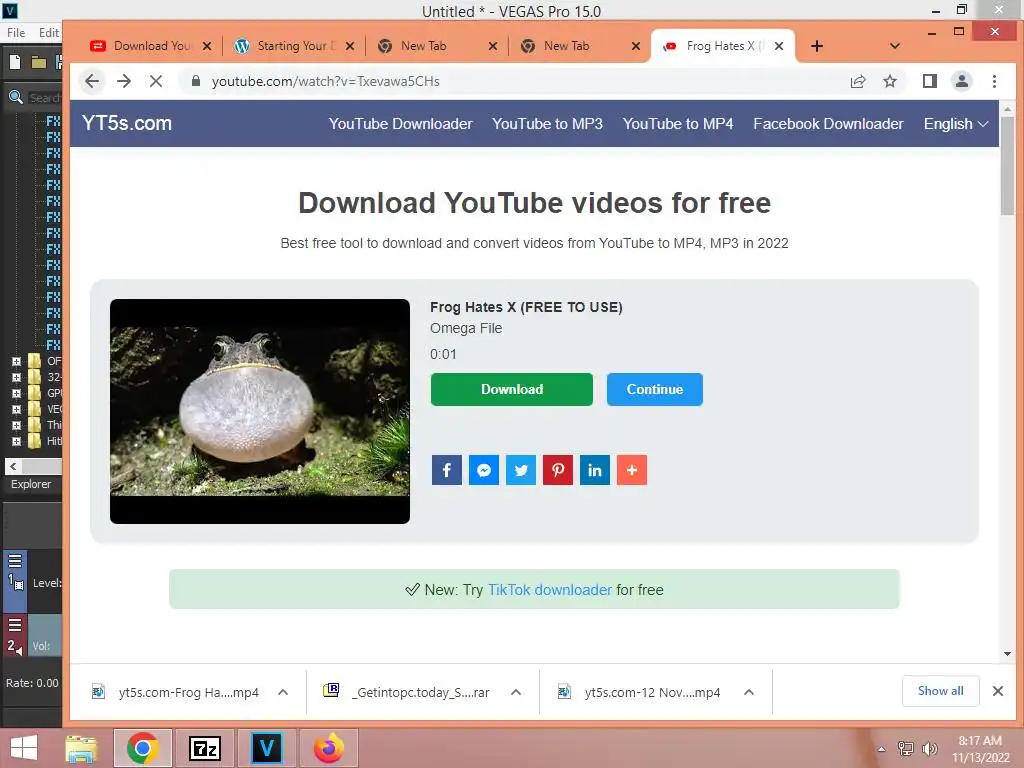This screenshot has height=768, width=1024.
Task: Click the Chrome taskbar icon
Action: coord(142,748)
